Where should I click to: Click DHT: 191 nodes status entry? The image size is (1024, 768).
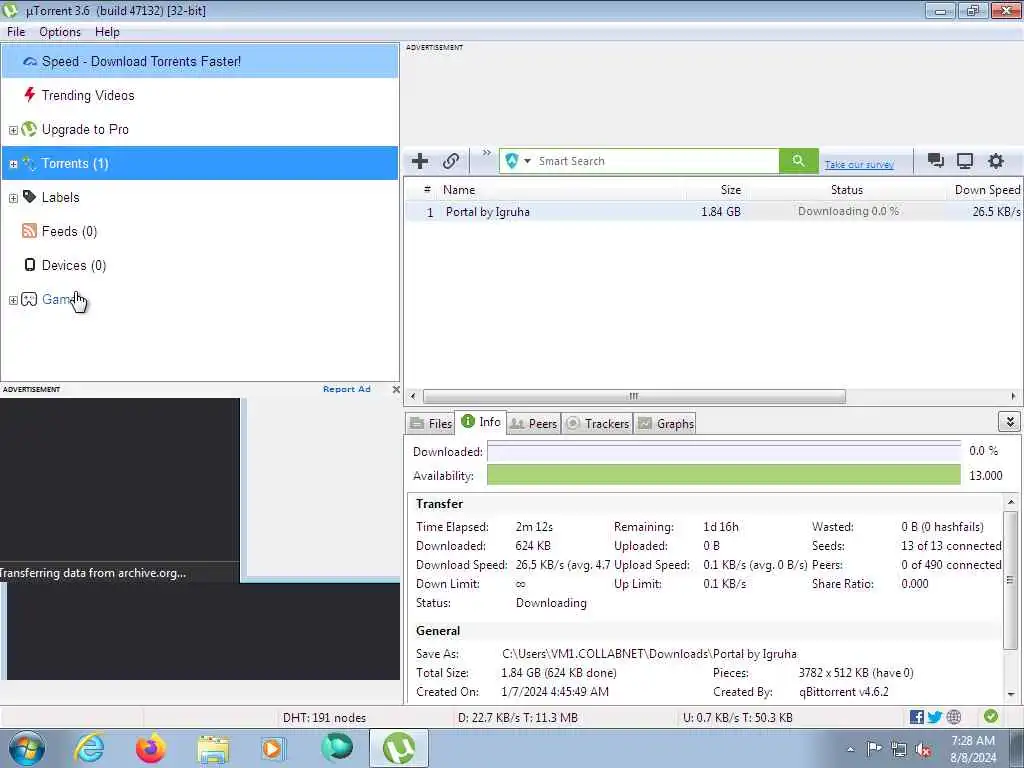pyautogui.click(x=324, y=718)
